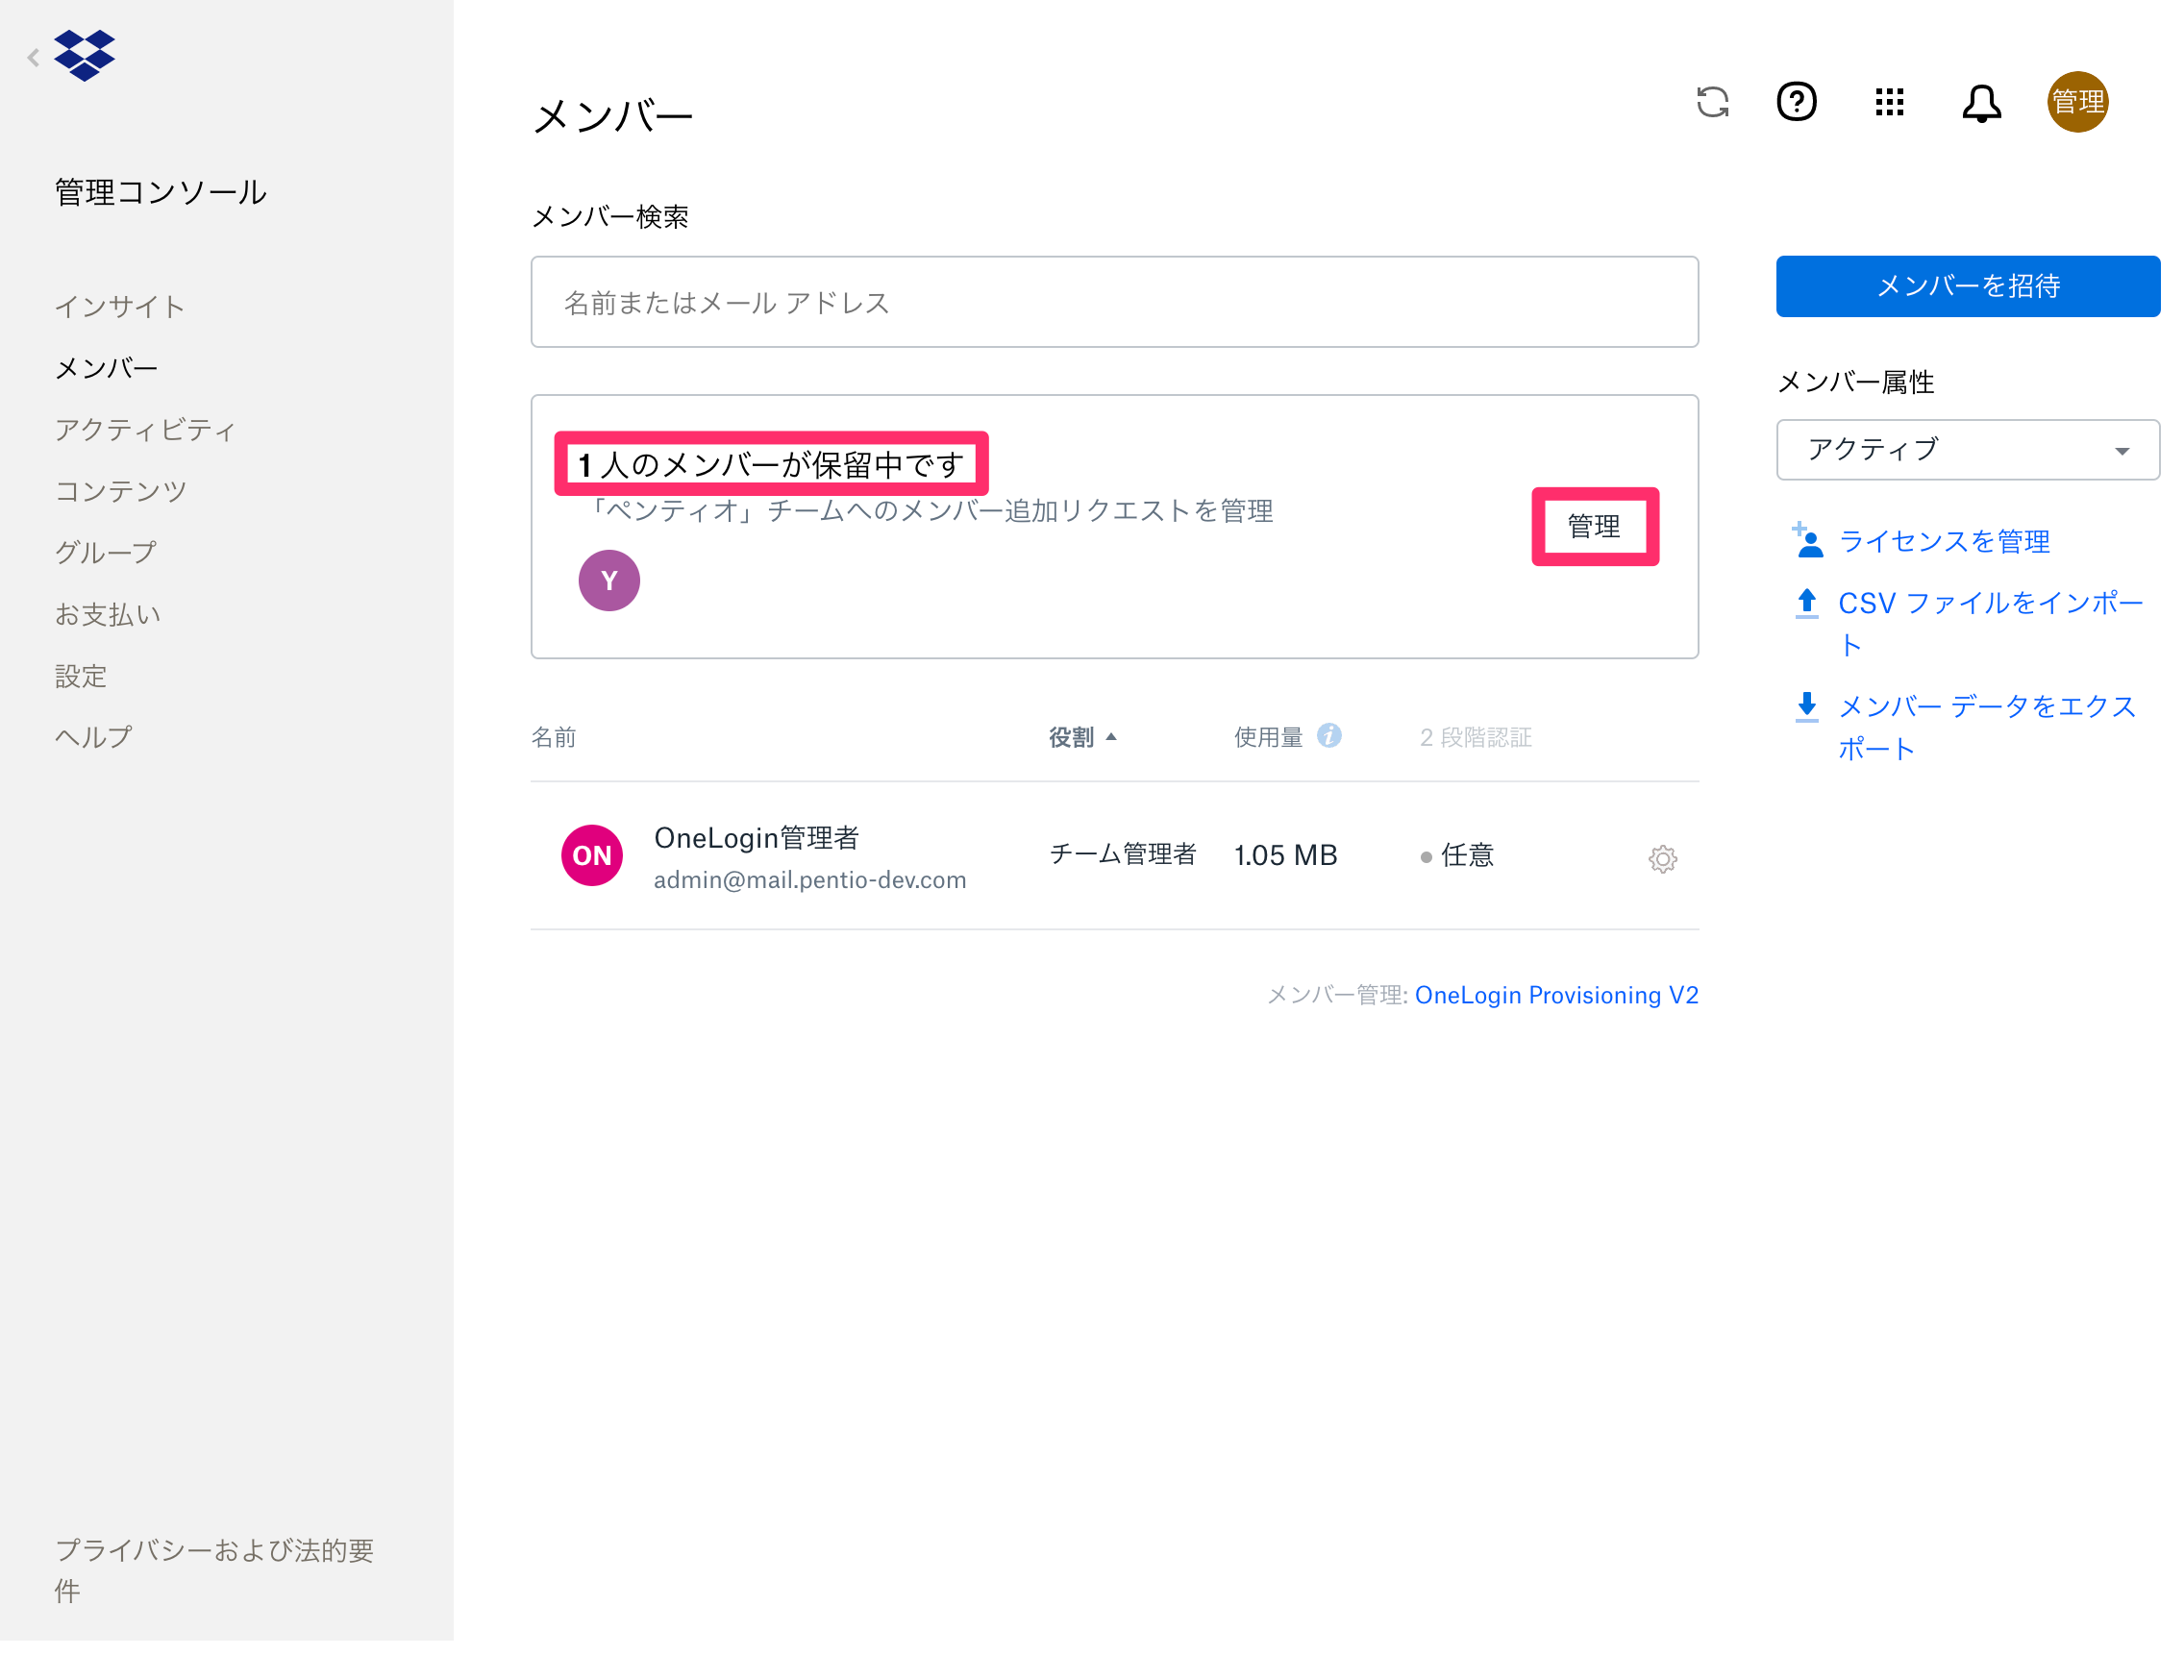Open gear settings for OneLogin管理者

click(1662, 858)
